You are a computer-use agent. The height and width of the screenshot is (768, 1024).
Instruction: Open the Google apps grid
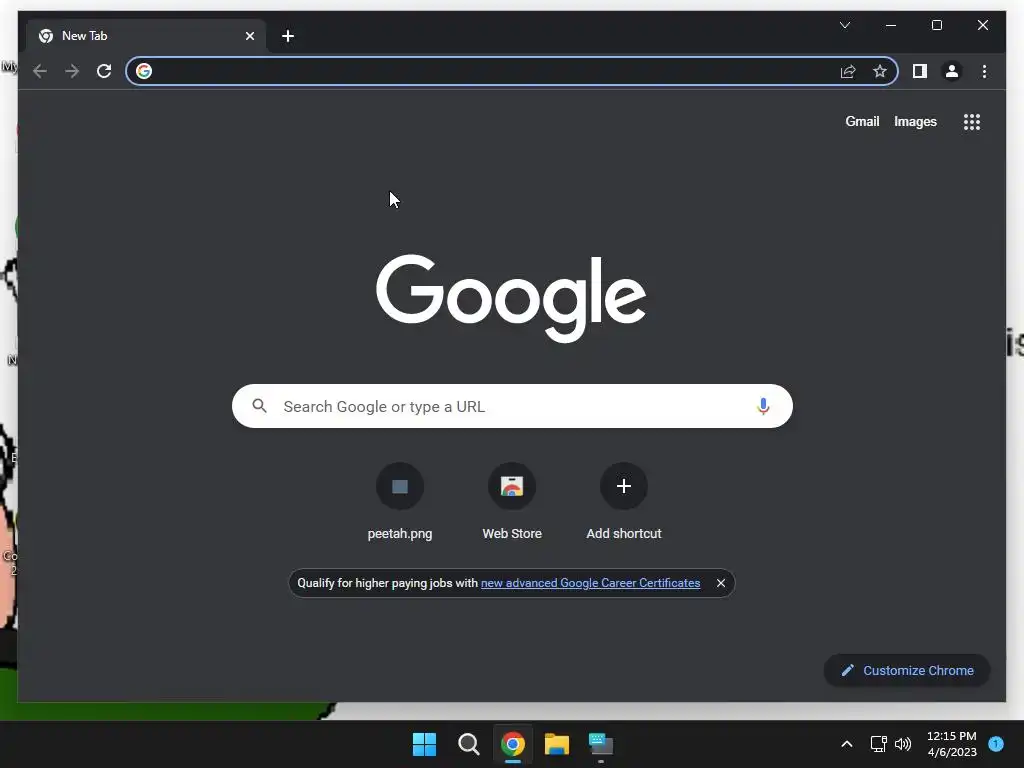click(972, 121)
